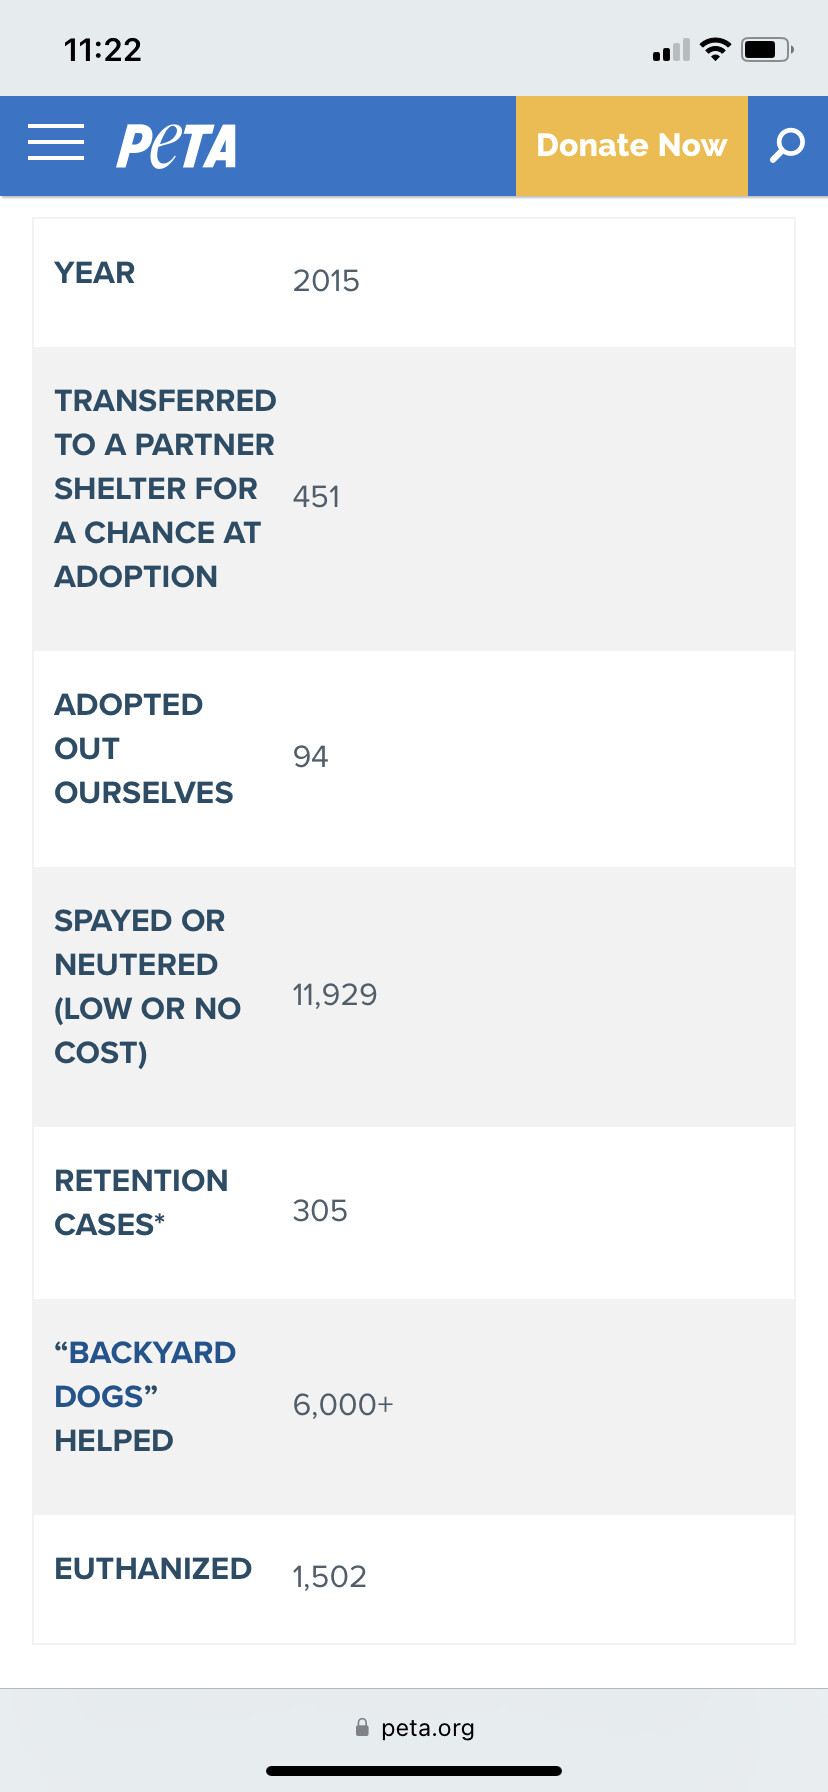Tap the cellular signal bars icon
828x1792 pixels.
click(671, 50)
